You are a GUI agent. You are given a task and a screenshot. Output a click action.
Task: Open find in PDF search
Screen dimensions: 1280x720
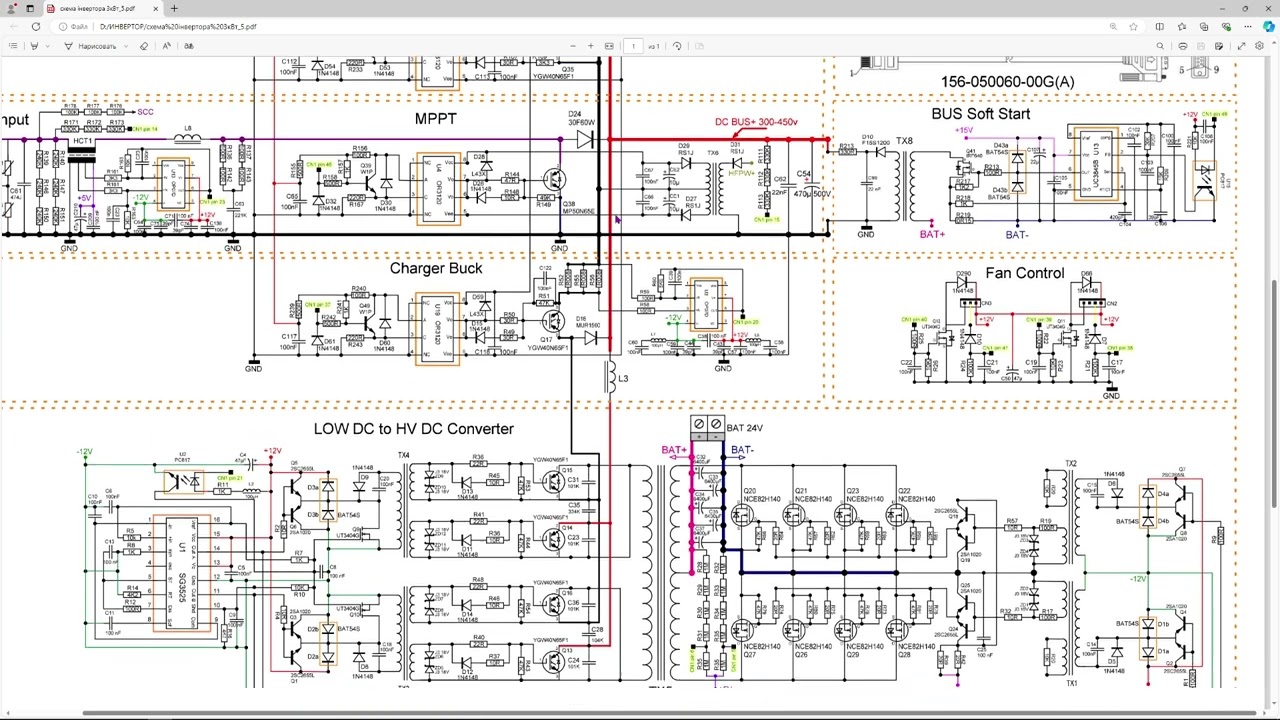tap(1160, 46)
